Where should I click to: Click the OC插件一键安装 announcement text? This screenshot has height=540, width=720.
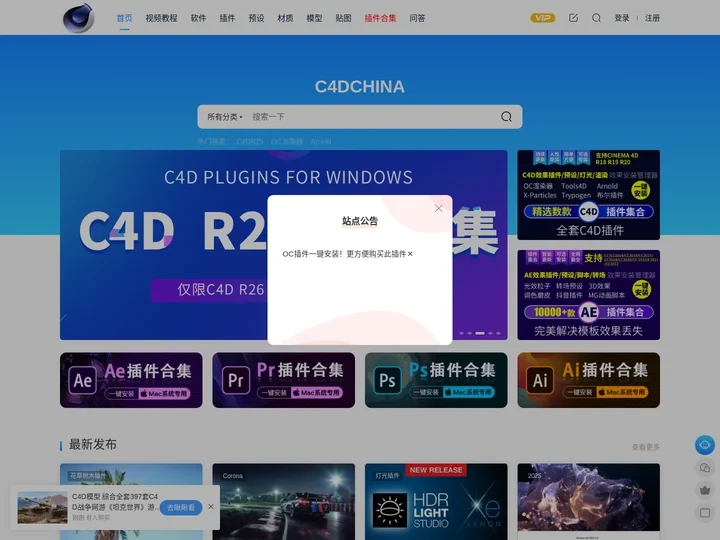(x=347, y=254)
